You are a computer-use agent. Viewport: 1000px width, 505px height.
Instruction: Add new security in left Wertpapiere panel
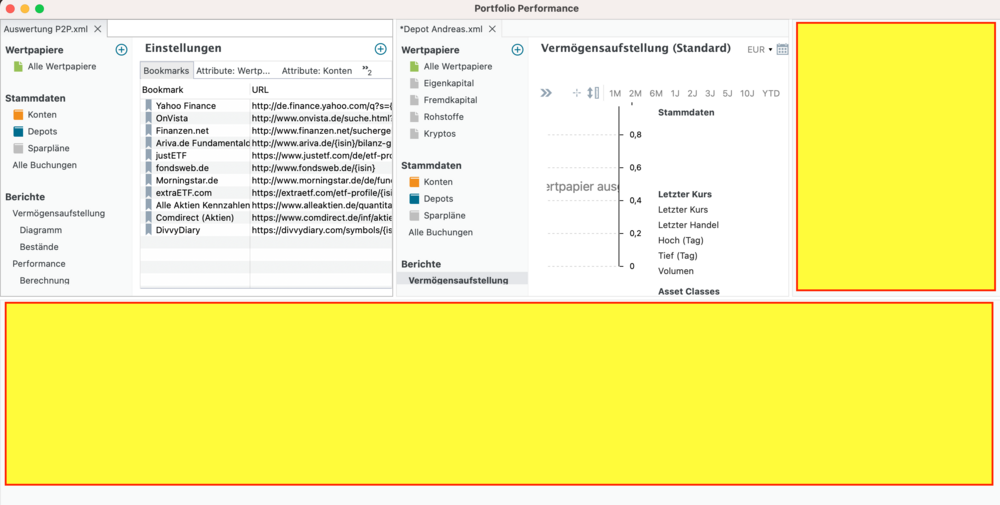point(121,50)
